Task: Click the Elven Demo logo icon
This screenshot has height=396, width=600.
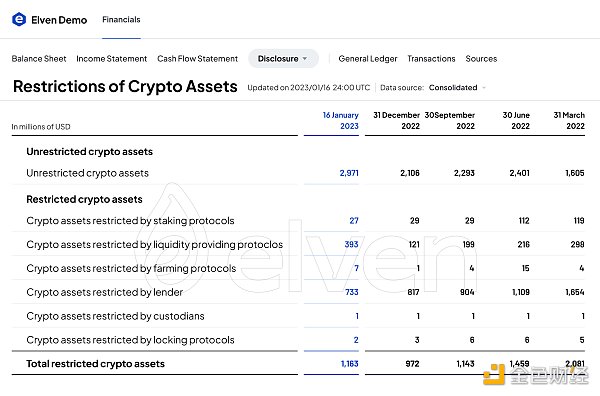Action: (19, 19)
